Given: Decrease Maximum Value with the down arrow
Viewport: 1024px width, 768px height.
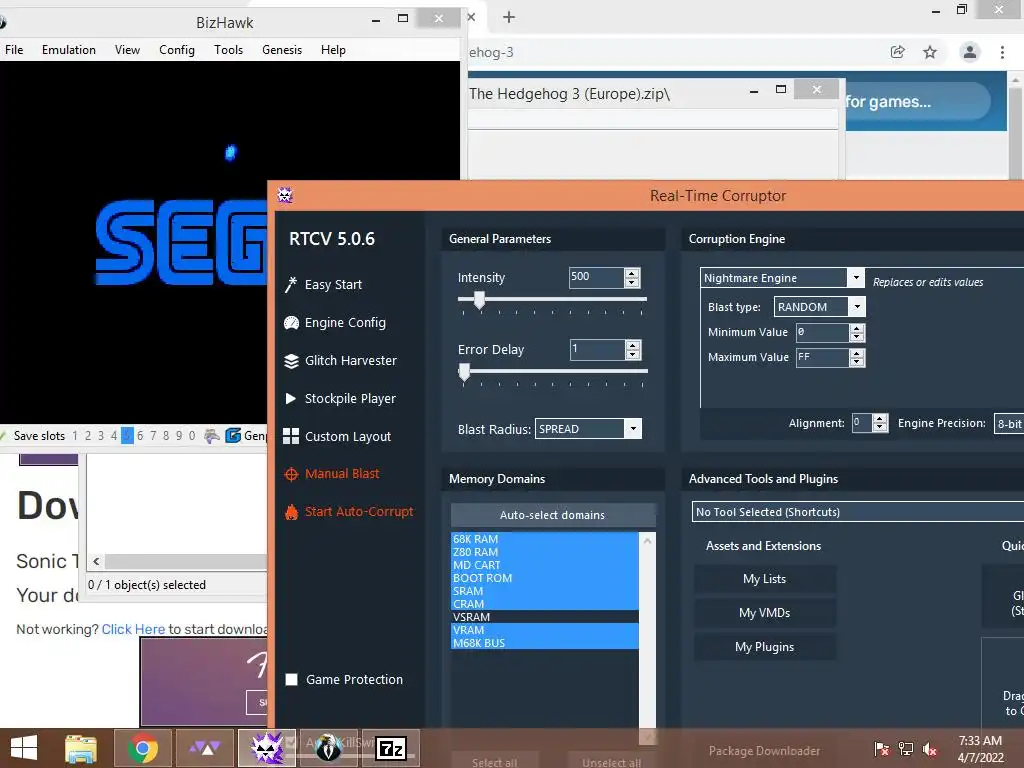Looking at the screenshot, I should tap(857, 362).
